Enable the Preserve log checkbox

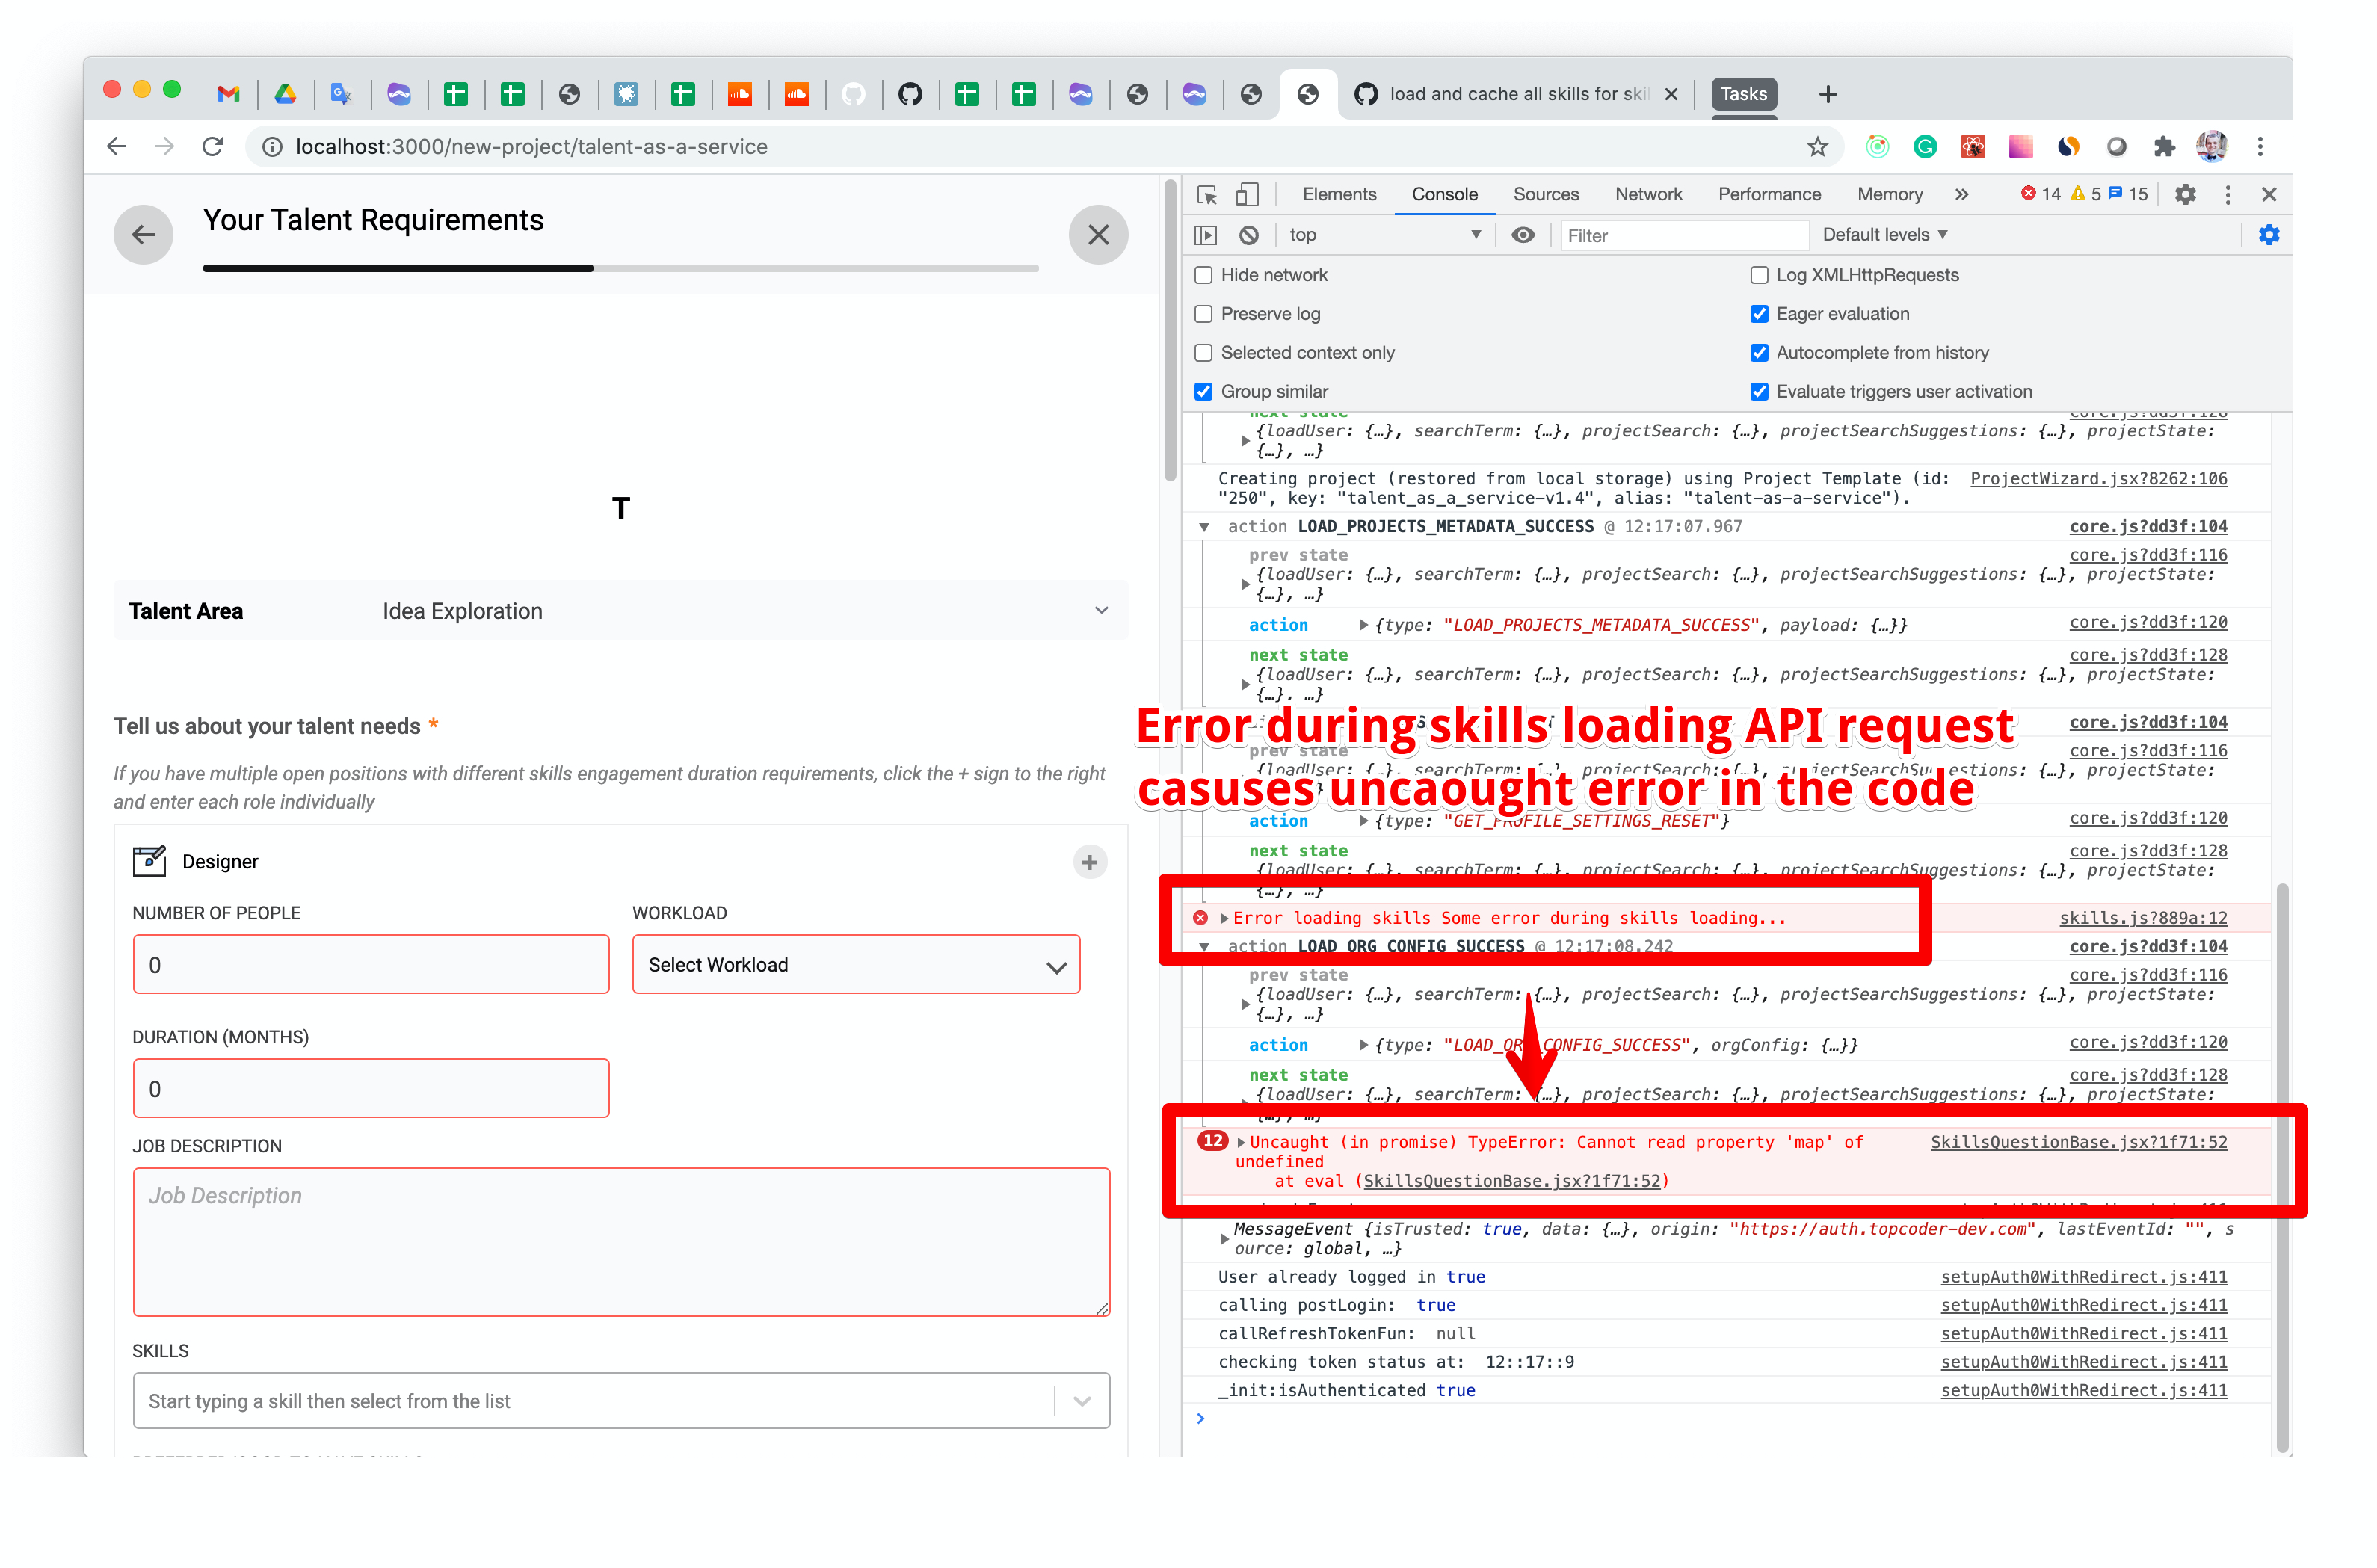click(1203, 314)
